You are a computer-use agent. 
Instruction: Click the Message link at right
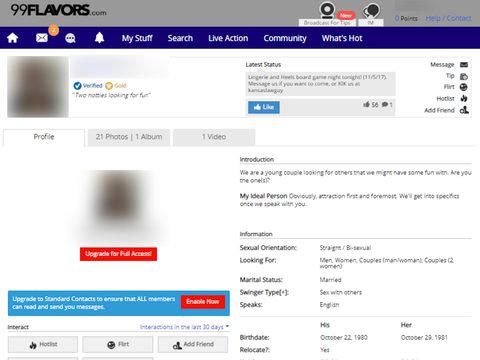tap(442, 65)
